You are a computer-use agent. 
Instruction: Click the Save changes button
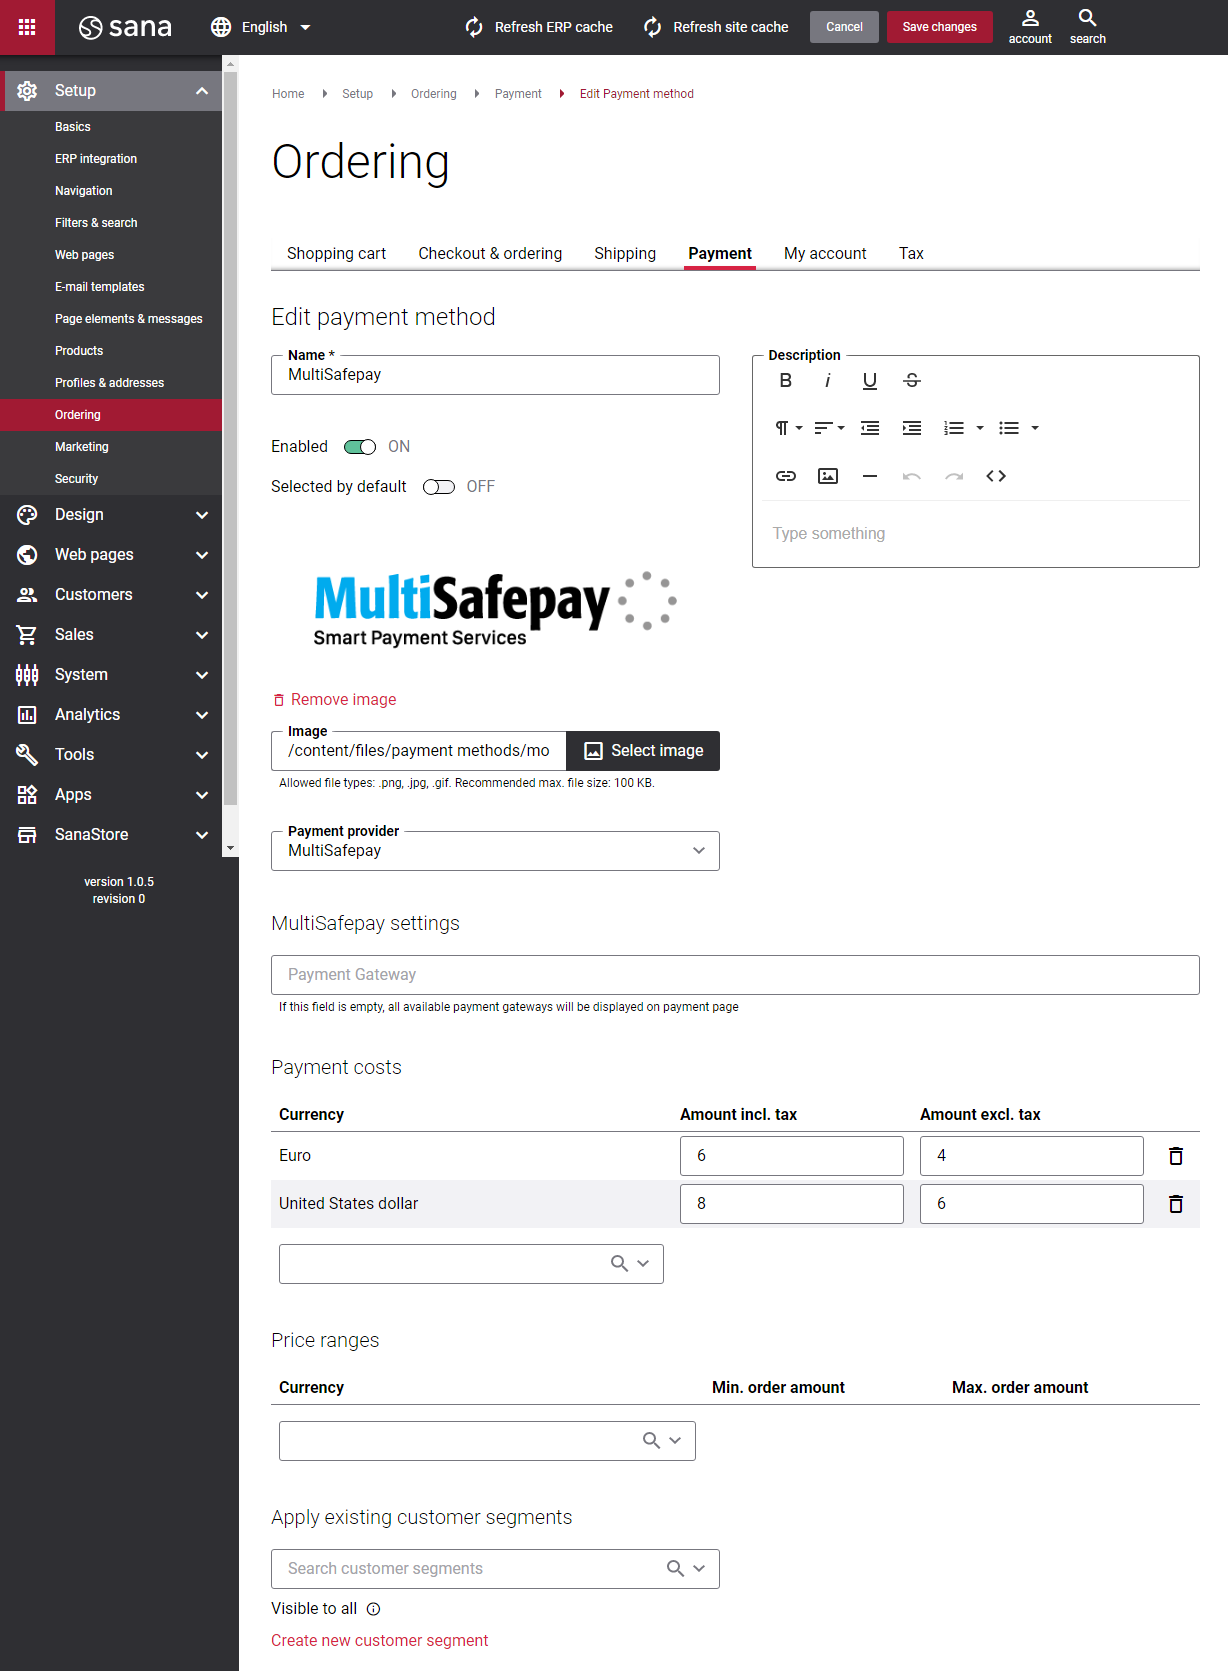940,27
